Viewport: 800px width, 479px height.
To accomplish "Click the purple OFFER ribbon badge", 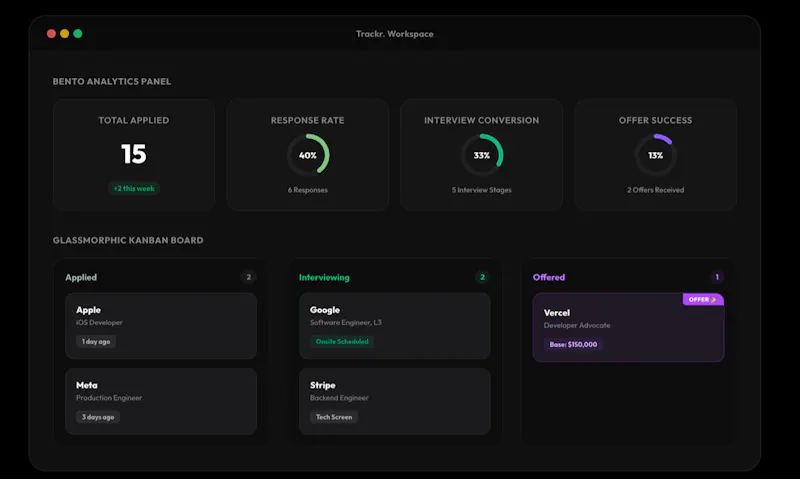I will pos(703,299).
